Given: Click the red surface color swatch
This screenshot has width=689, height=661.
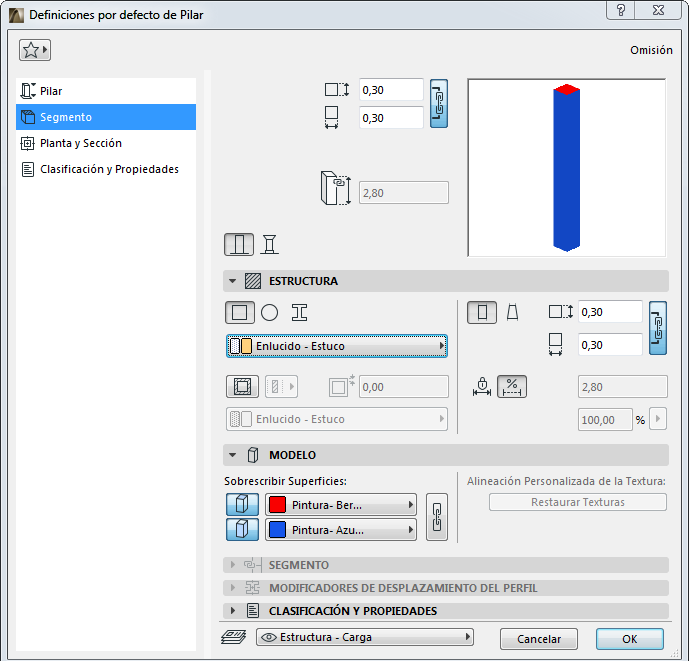Looking at the screenshot, I should [x=277, y=505].
